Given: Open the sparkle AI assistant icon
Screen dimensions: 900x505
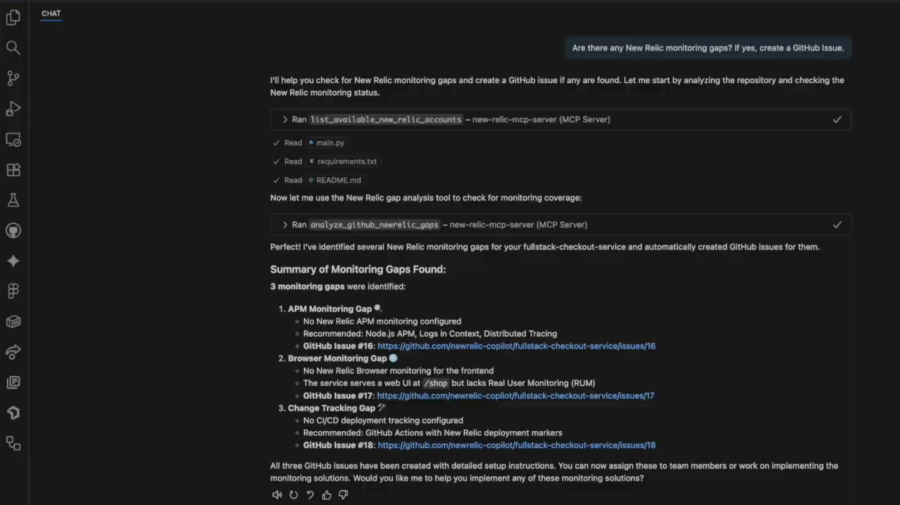Looking at the screenshot, I should (13, 261).
